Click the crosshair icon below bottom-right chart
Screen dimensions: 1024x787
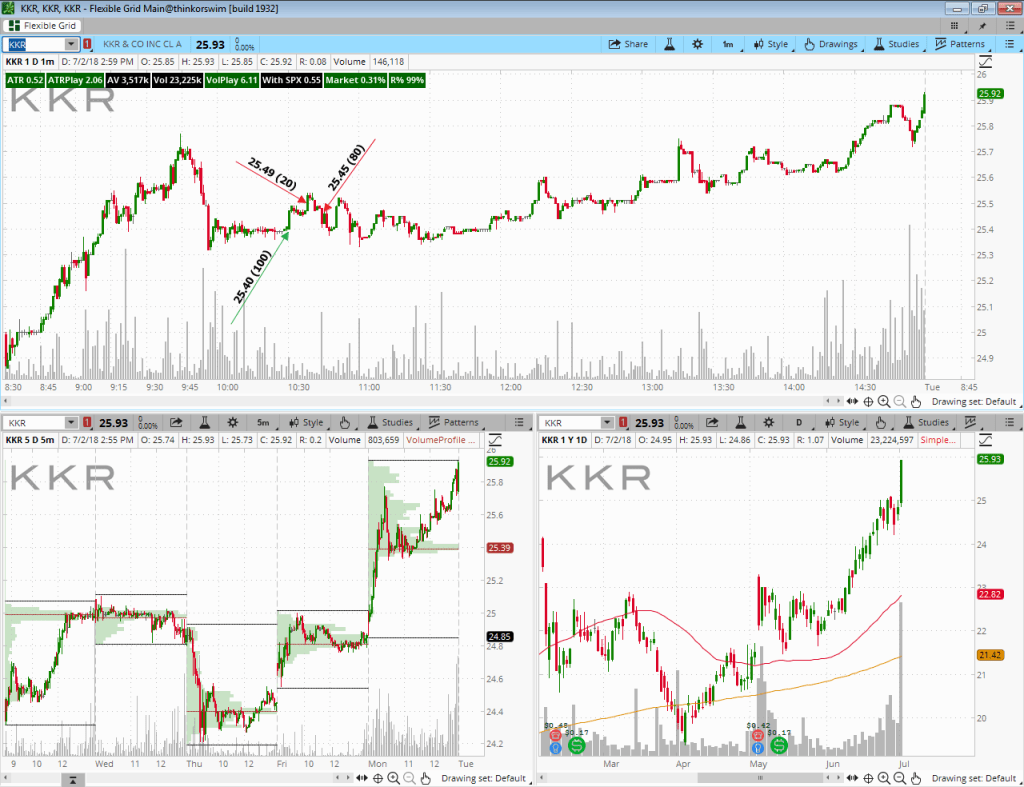(x=870, y=778)
